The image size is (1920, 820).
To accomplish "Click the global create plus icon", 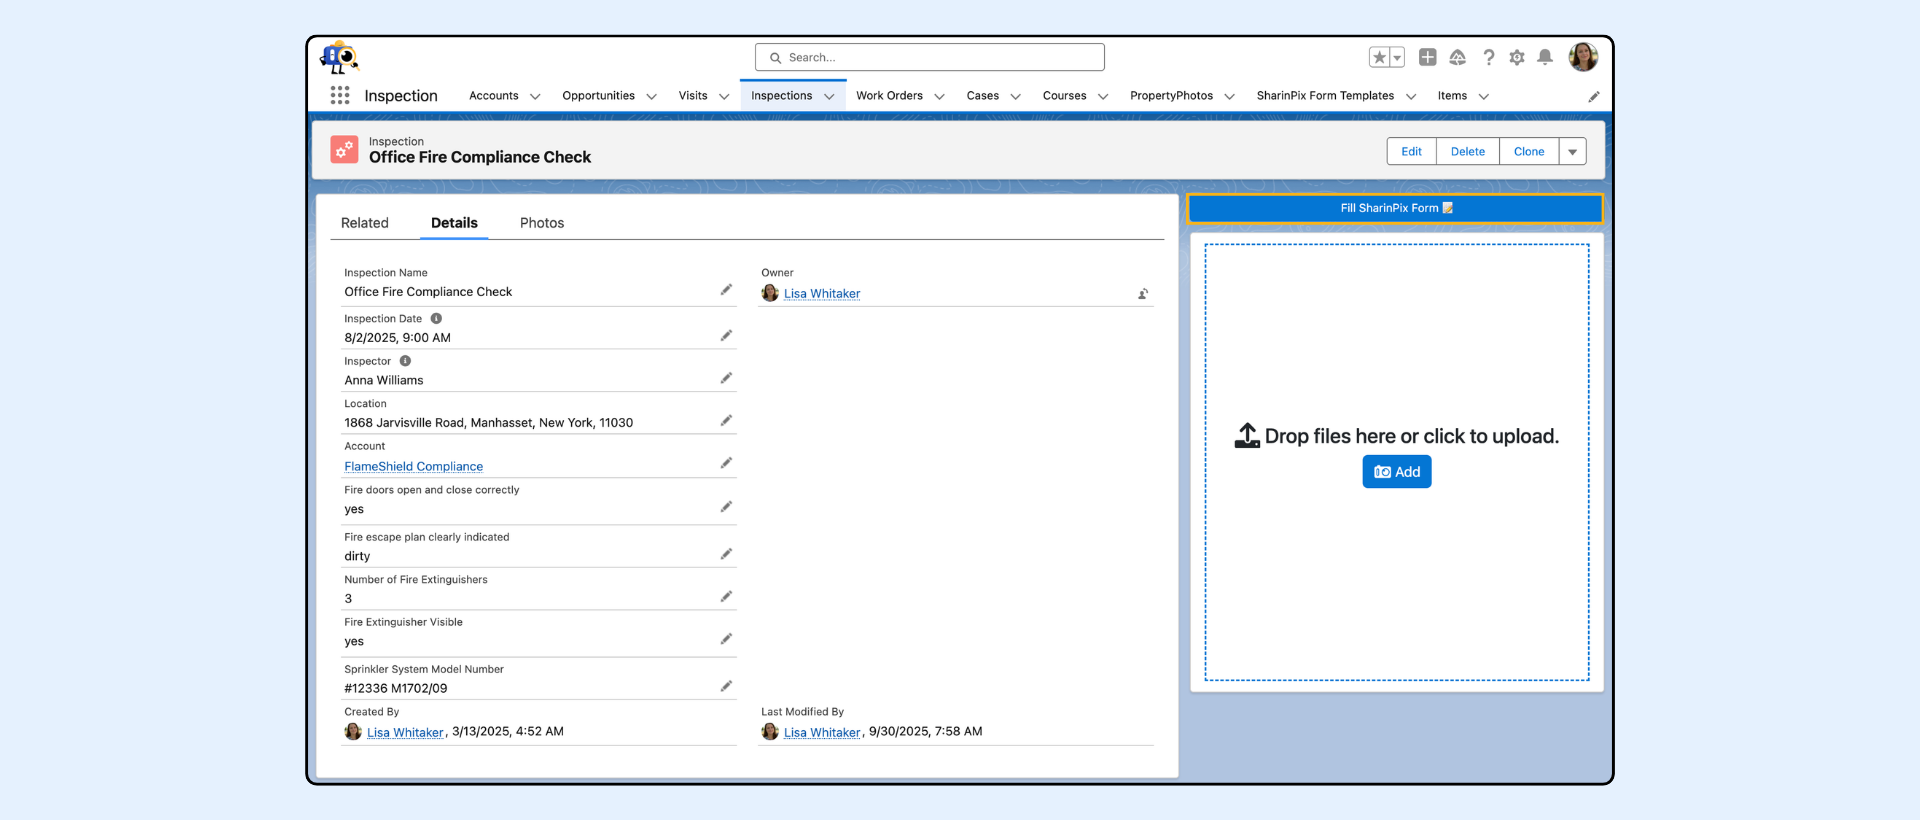I will 1427,57.
